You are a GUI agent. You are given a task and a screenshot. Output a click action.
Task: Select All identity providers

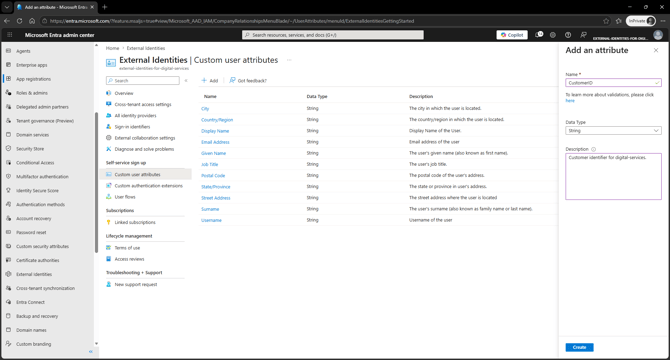click(x=135, y=115)
